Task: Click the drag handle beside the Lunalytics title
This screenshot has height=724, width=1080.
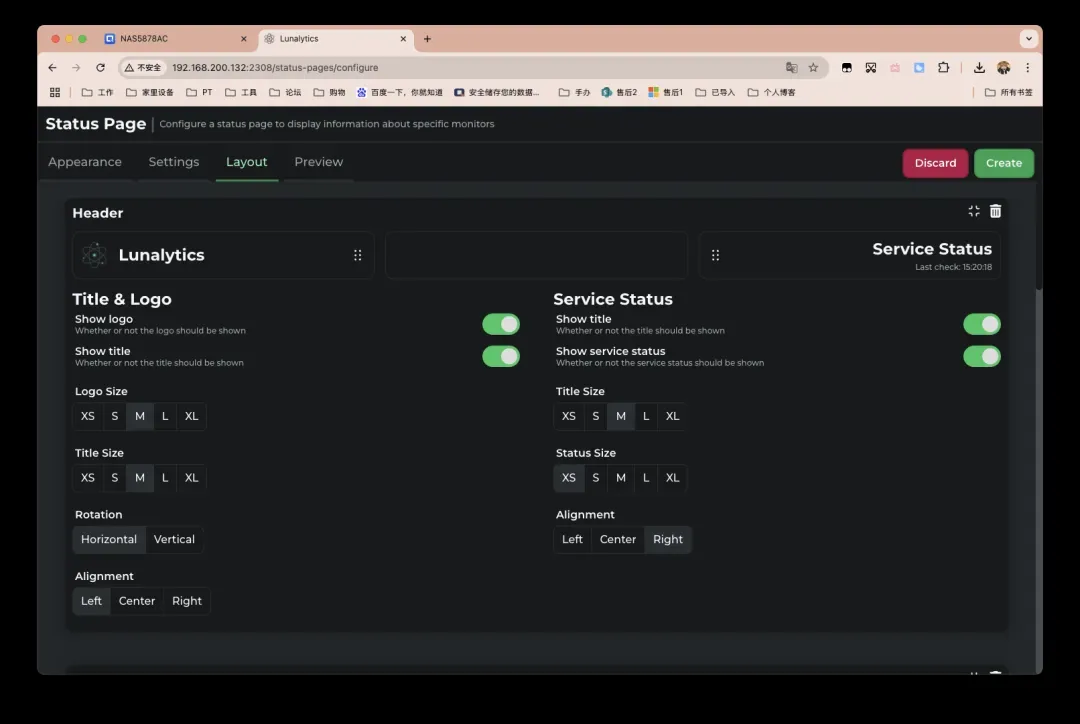Action: [358, 255]
